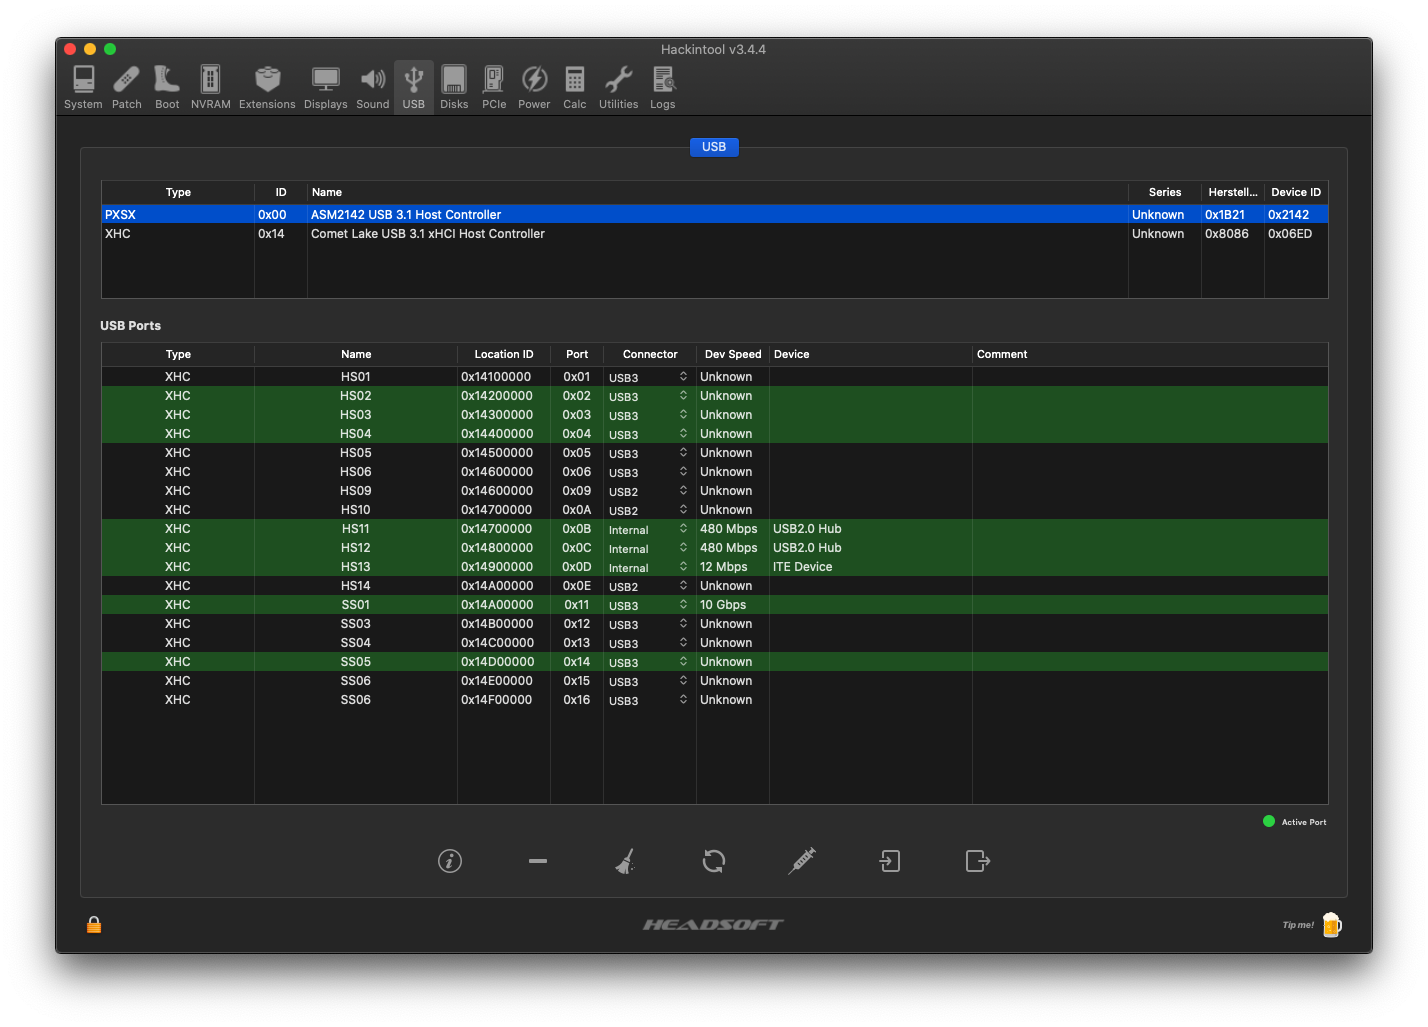Image resolution: width=1428 pixels, height=1027 pixels.
Task: Select Comet Lake xHCI Host Controller row
Action: click(x=427, y=234)
